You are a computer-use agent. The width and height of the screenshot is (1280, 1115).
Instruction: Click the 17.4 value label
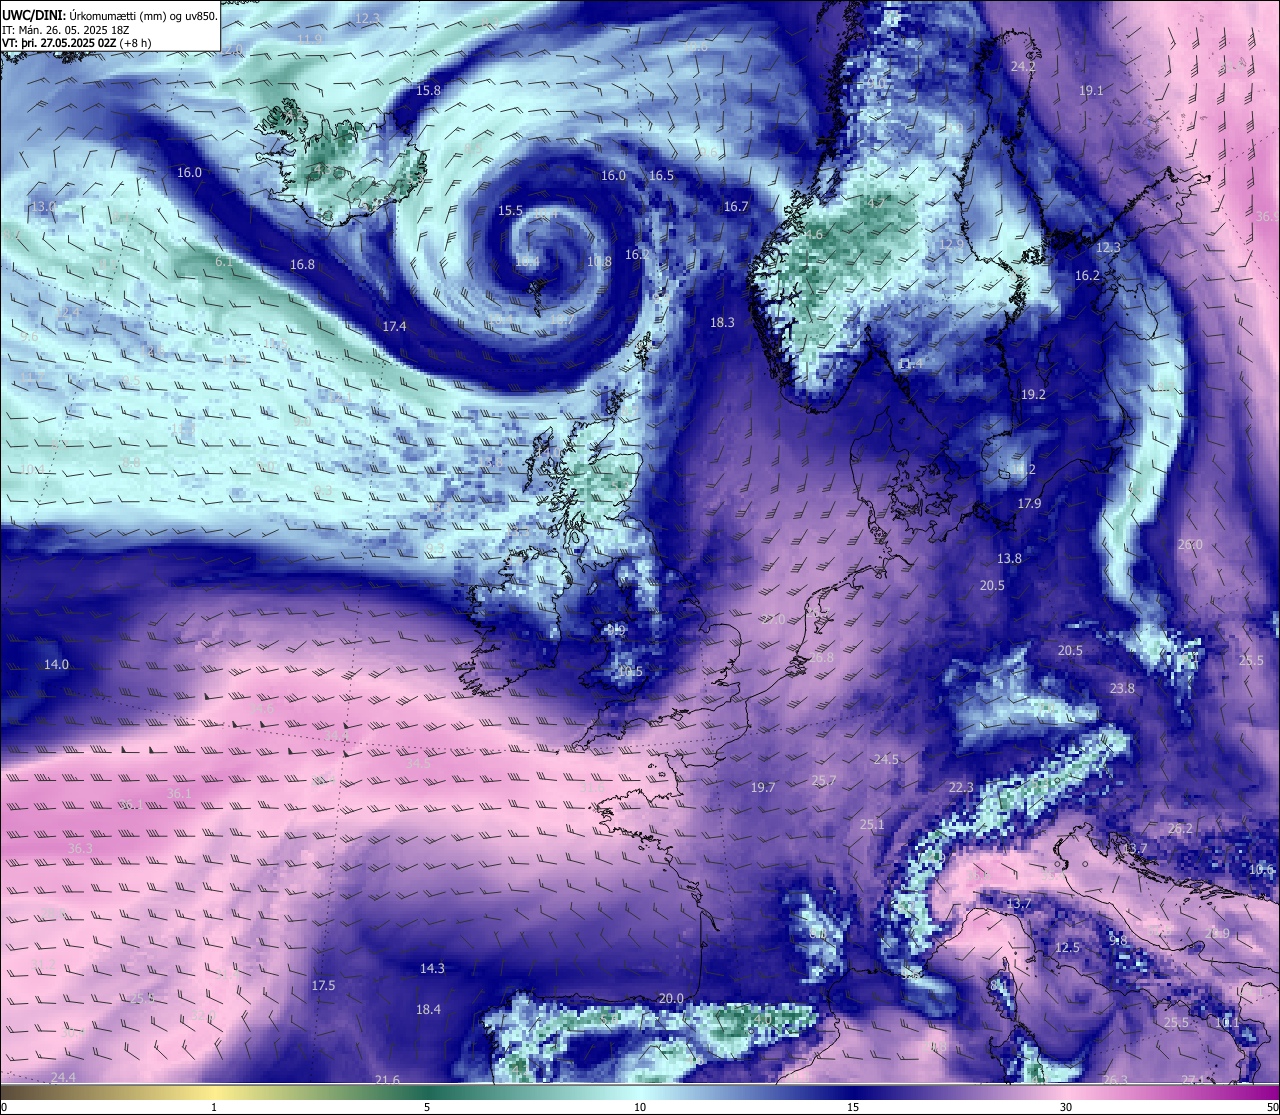[x=394, y=326]
